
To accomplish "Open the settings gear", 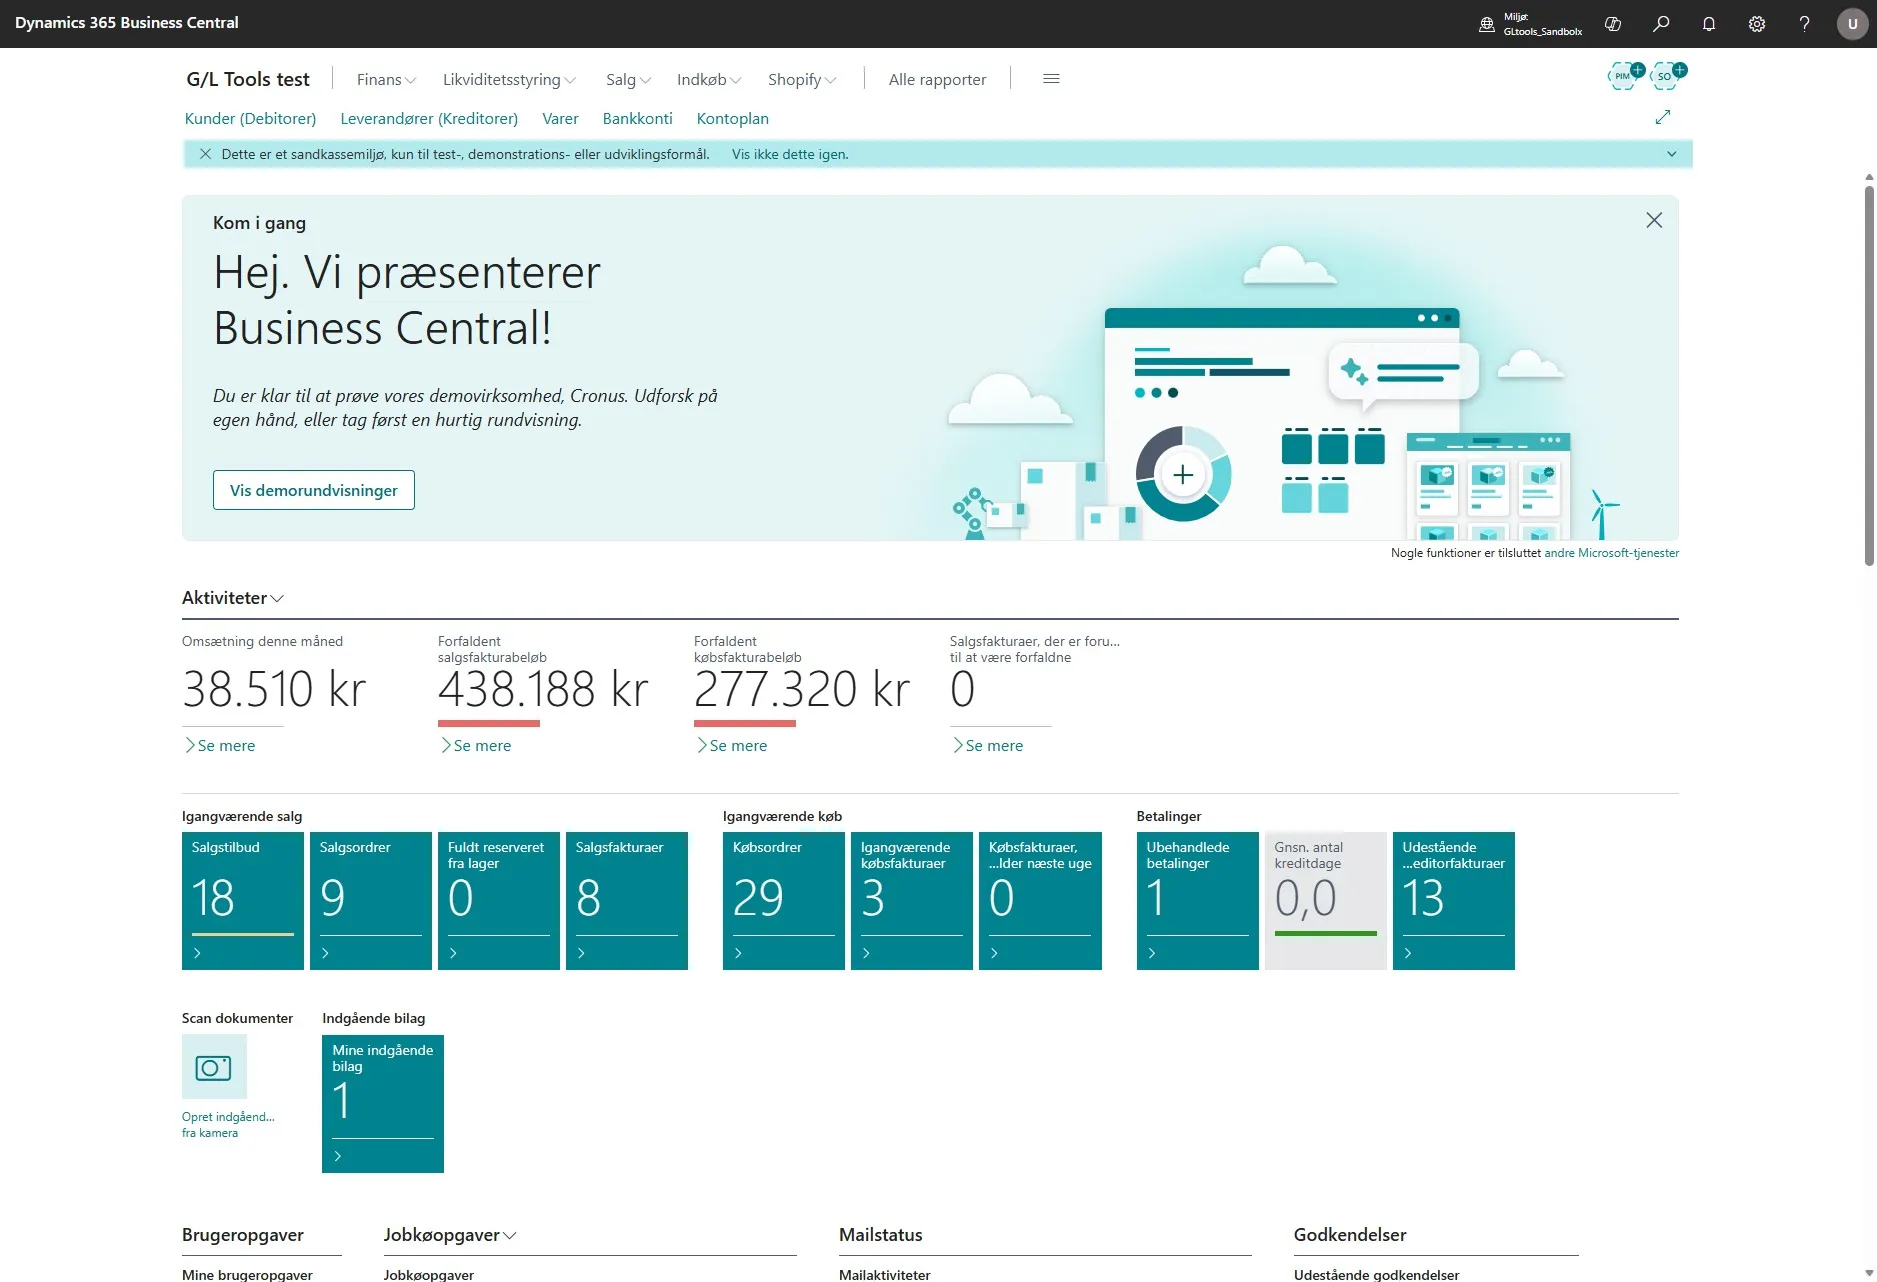I will coord(1757,24).
